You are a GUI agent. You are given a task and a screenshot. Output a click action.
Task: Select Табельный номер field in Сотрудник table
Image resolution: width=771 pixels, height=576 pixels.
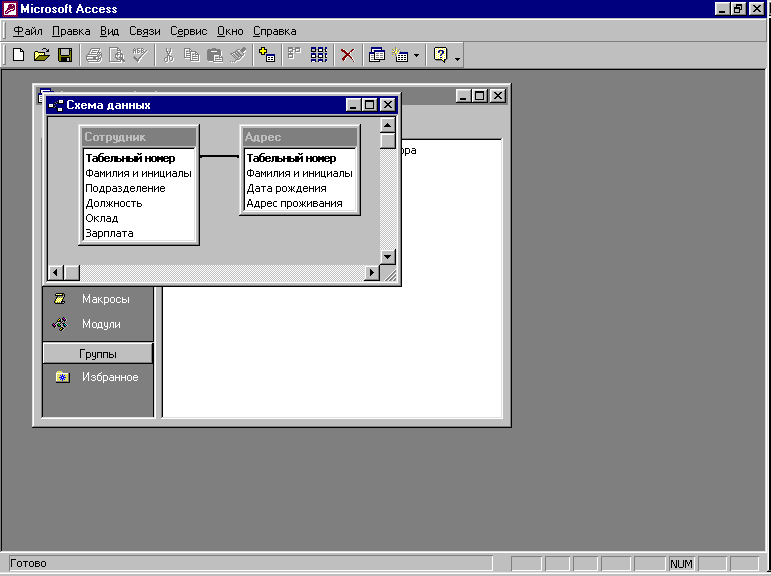(x=139, y=158)
